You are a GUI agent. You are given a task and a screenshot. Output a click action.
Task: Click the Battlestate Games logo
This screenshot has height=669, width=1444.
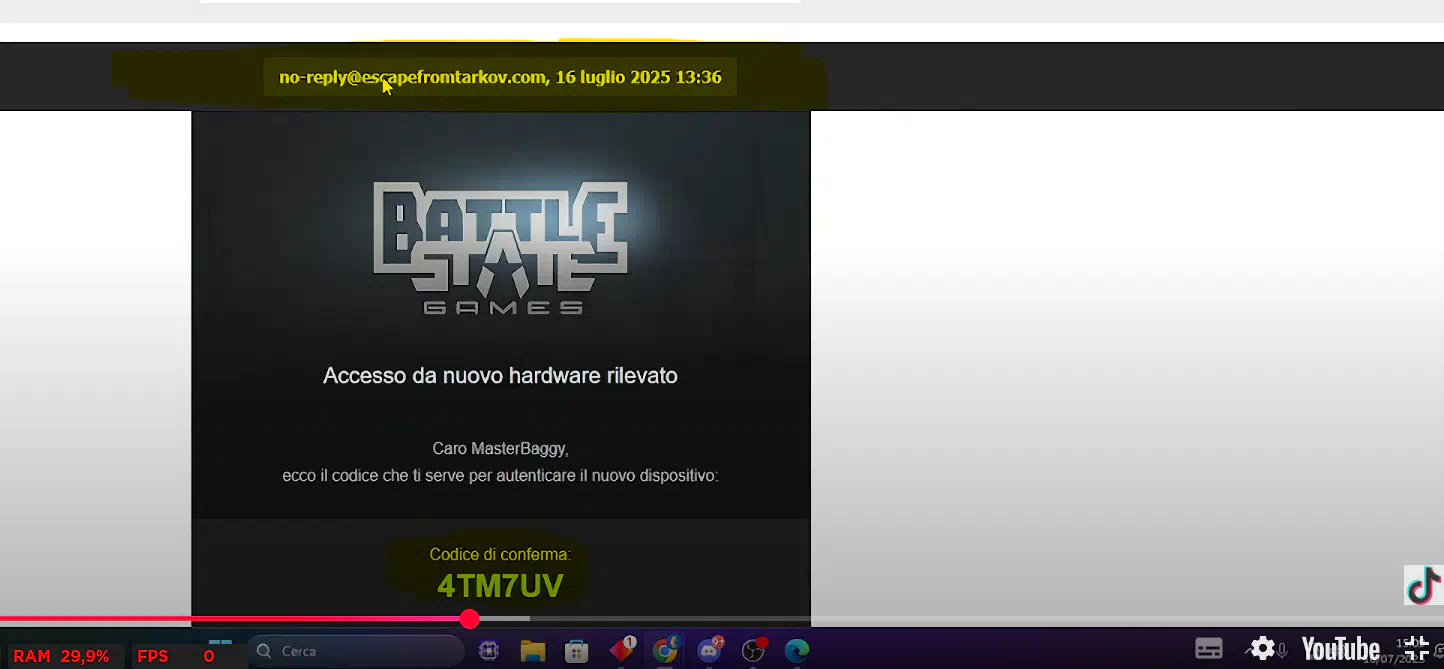[x=500, y=247]
